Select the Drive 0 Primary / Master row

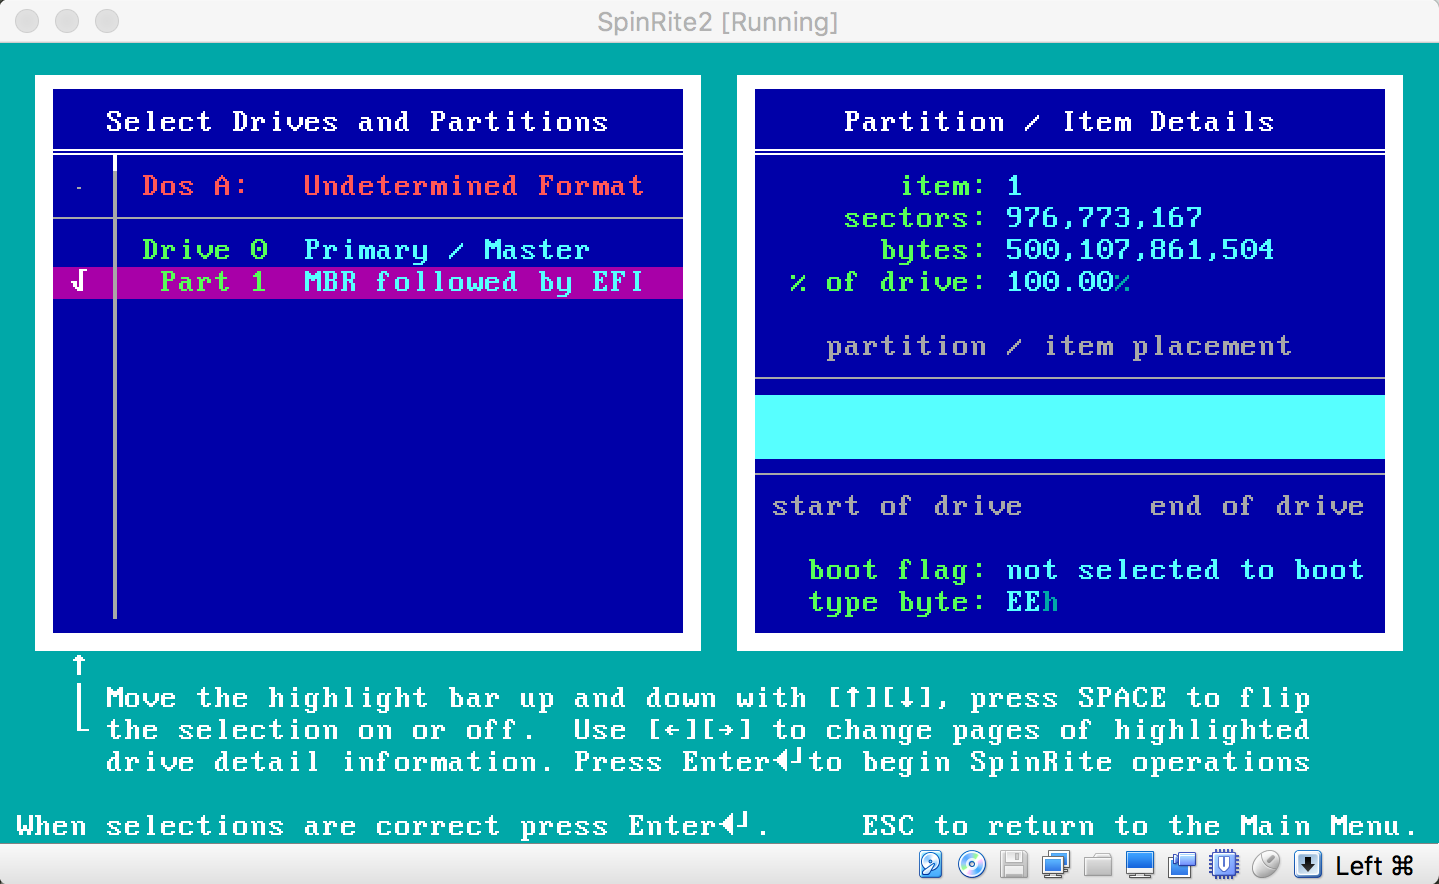(x=368, y=250)
